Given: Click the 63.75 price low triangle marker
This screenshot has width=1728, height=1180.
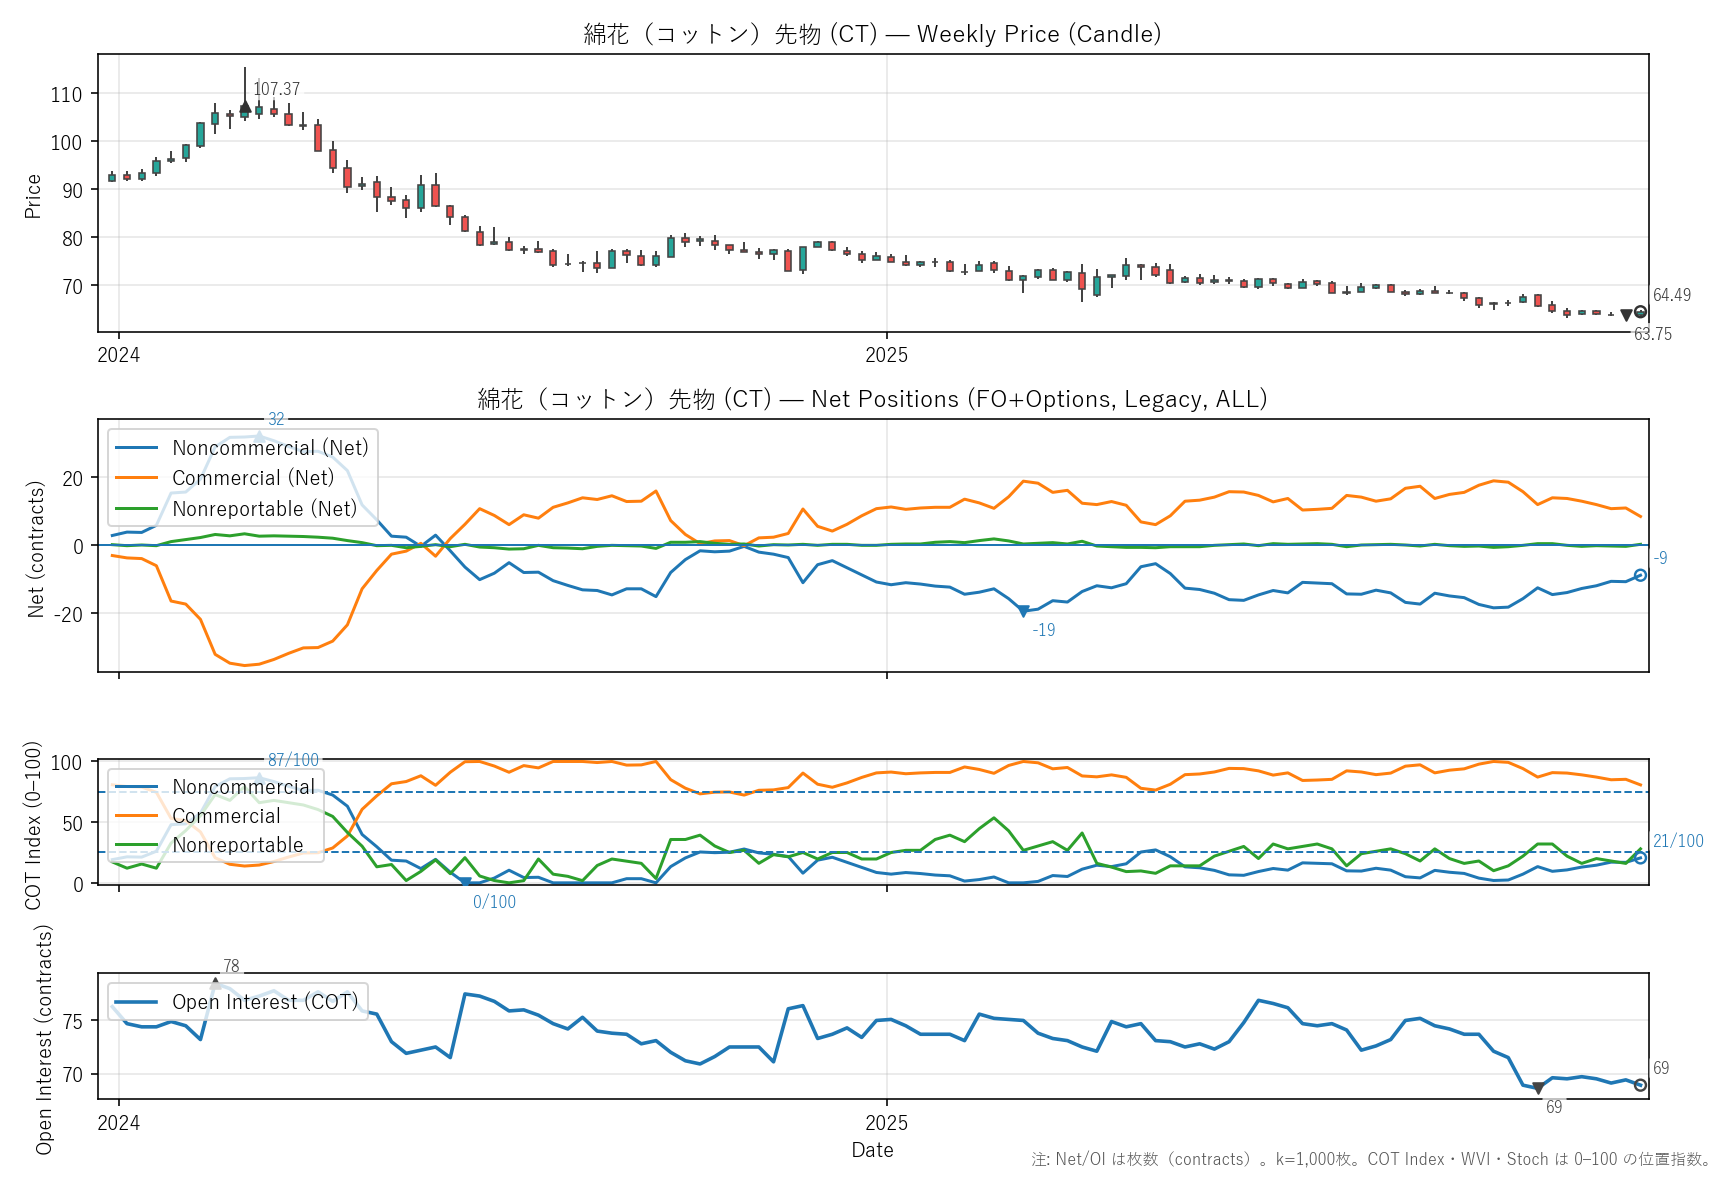Looking at the screenshot, I should click(1626, 316).
